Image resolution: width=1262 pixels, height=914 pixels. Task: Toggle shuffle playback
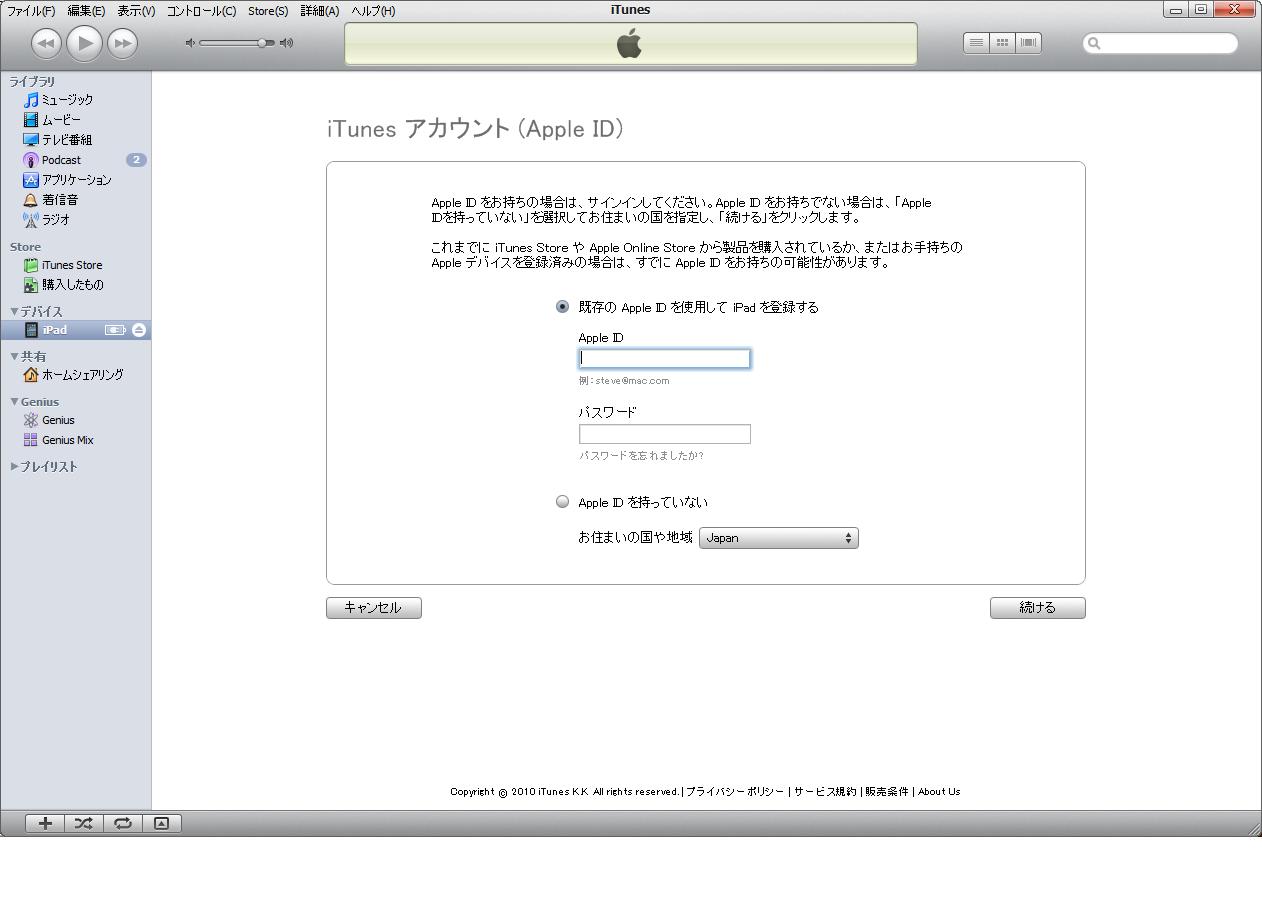(84, 824)
